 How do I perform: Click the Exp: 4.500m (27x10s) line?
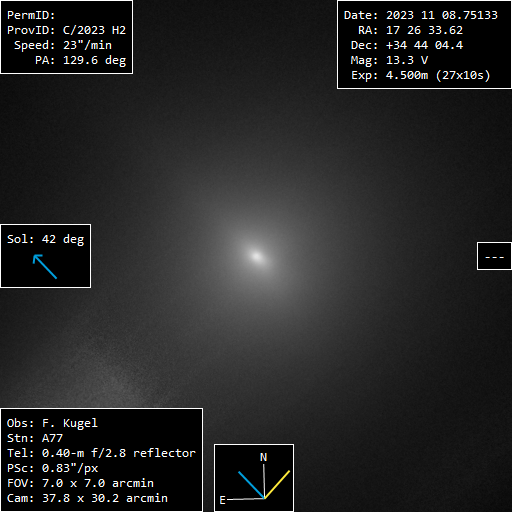point(421,75)
